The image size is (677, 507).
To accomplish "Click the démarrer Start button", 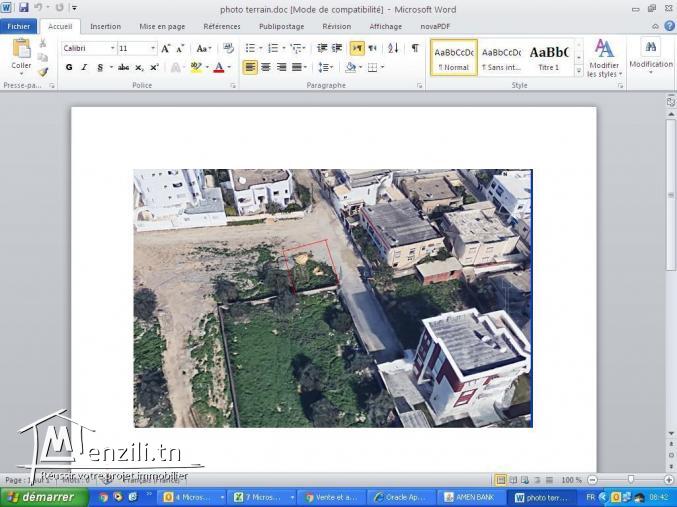I will 40,497.
